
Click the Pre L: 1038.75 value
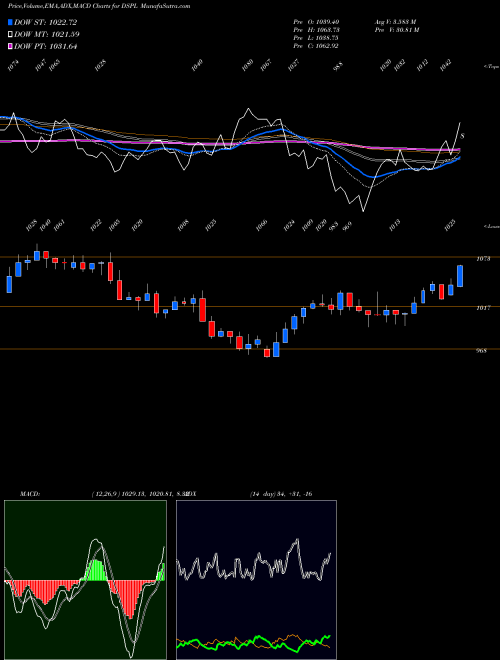316,38
